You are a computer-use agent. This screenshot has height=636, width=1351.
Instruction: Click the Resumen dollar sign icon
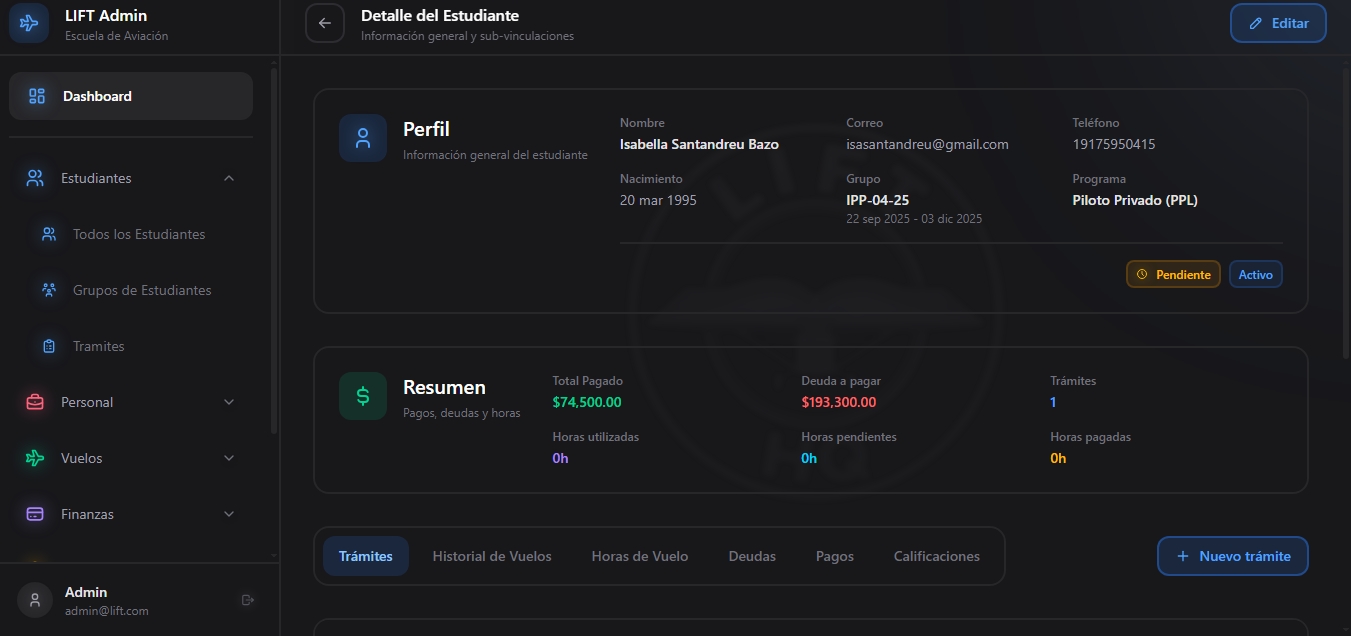click(x=363, y=396)
